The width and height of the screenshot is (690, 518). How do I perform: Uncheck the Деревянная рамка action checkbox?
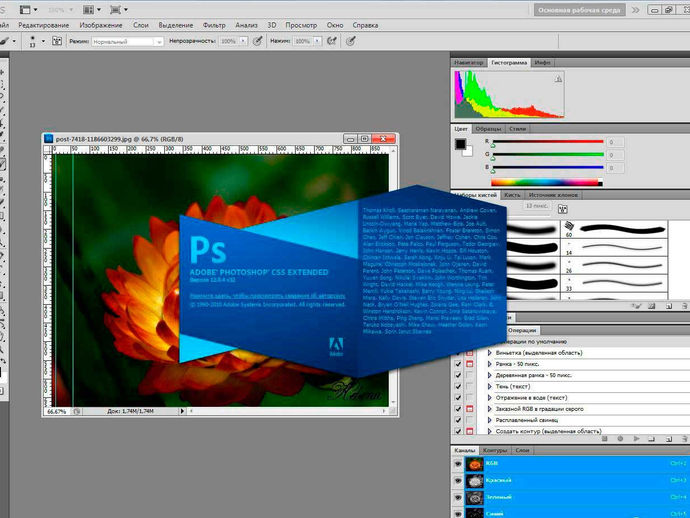tap(458, 375)
